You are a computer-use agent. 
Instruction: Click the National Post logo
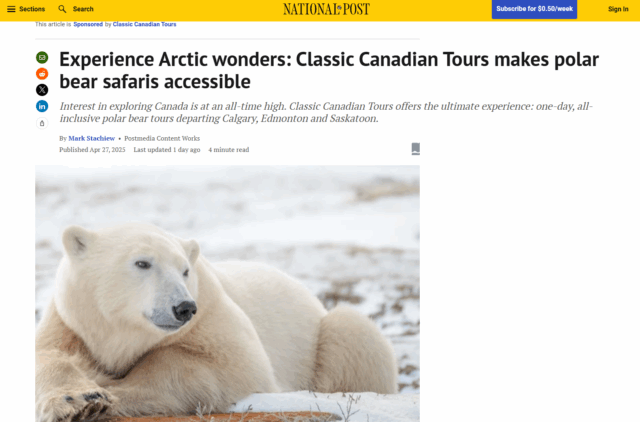click(327, 9)
